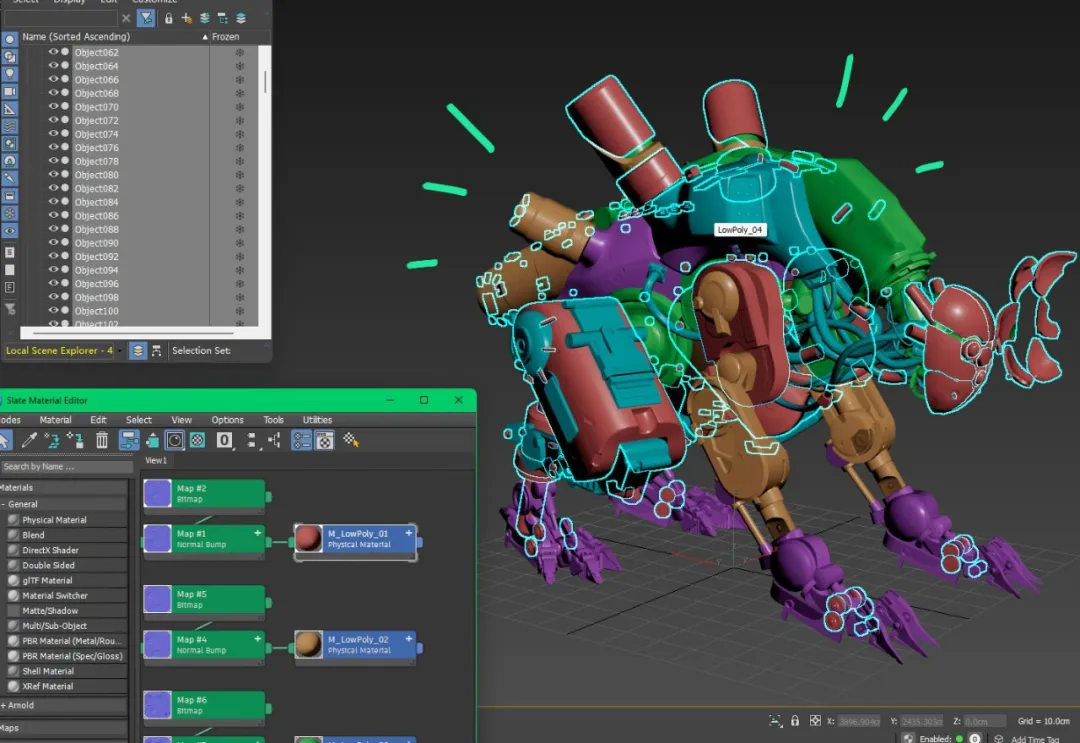This screenshot has width=1080, height=743.
Task: Toggle visibility of Object080
Action: point(54,175)
